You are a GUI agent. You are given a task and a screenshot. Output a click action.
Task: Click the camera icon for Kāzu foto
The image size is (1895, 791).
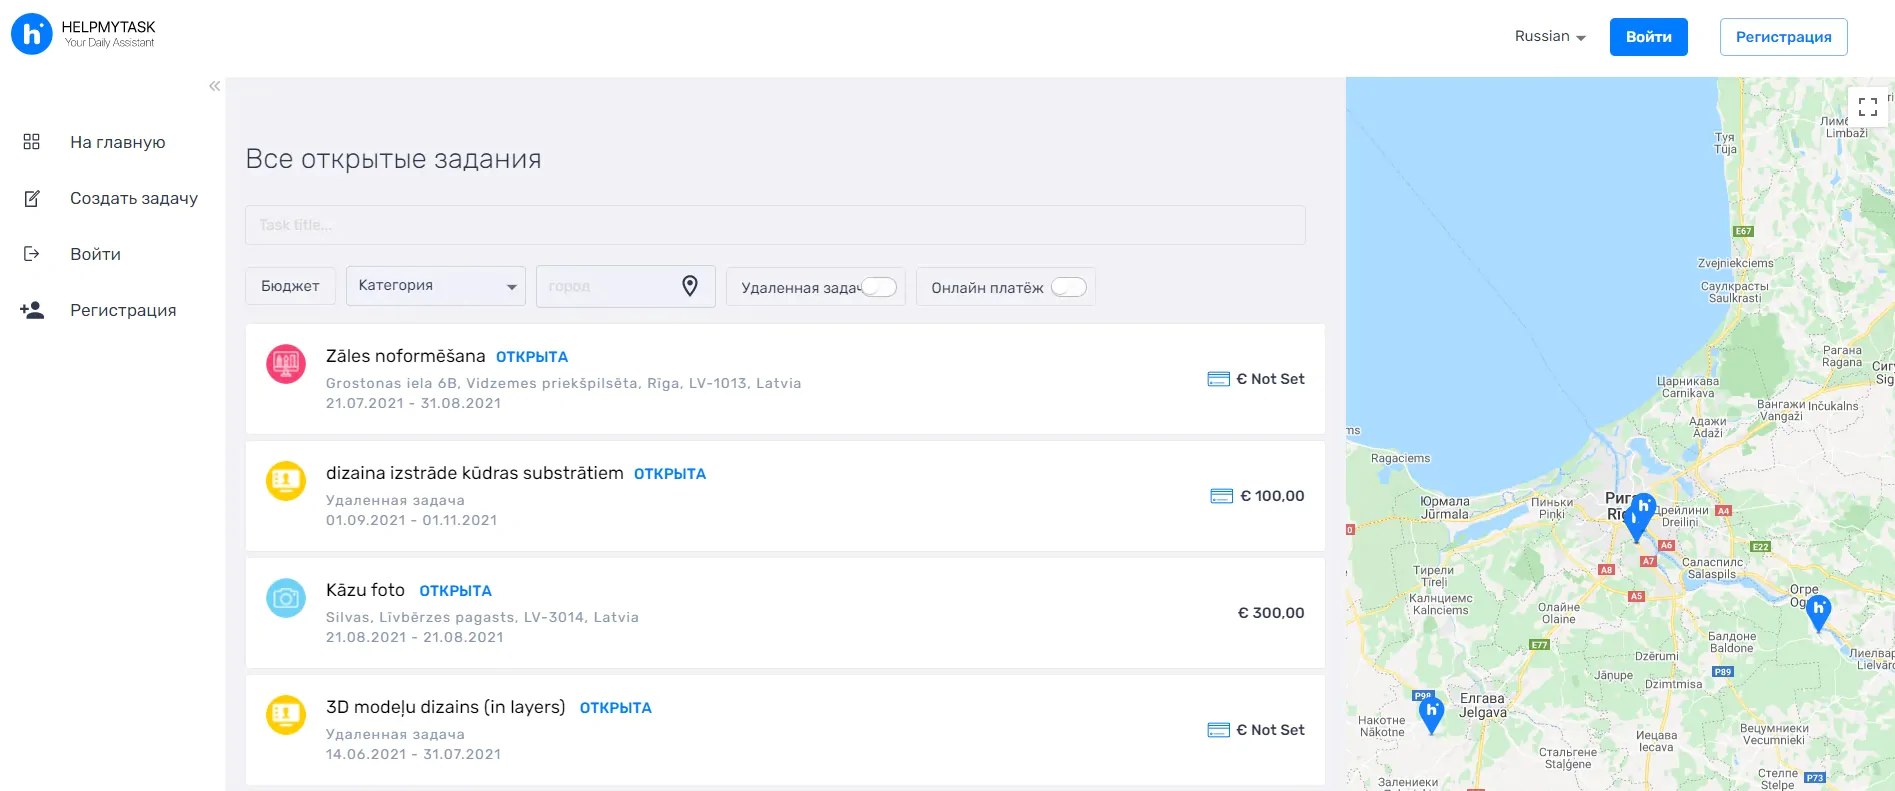pyautogui.click(x=286, y=598)
